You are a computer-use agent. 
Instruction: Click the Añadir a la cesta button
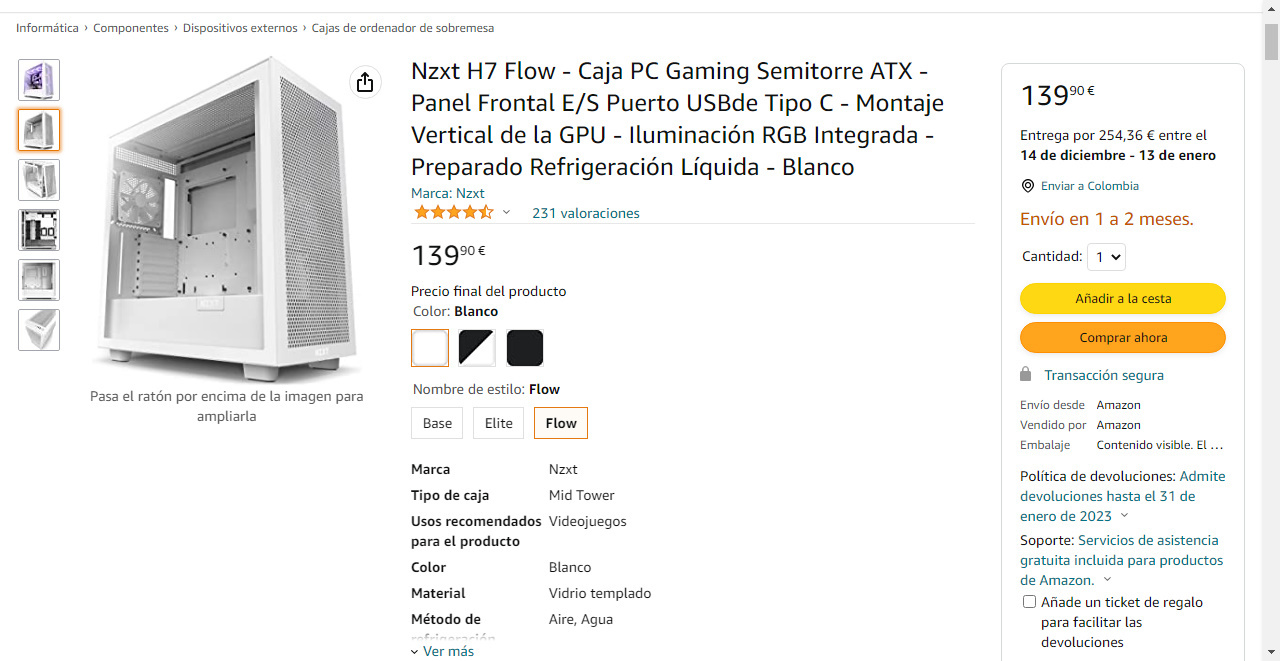coord(1122,298)
